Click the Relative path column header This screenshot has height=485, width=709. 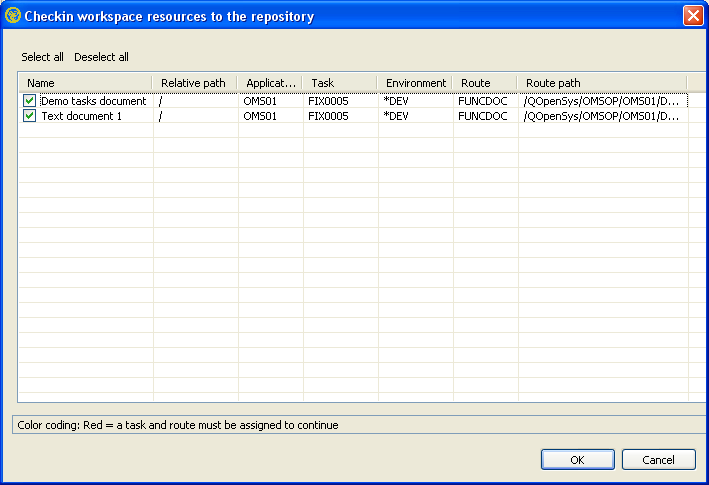(x=194, y=83)
